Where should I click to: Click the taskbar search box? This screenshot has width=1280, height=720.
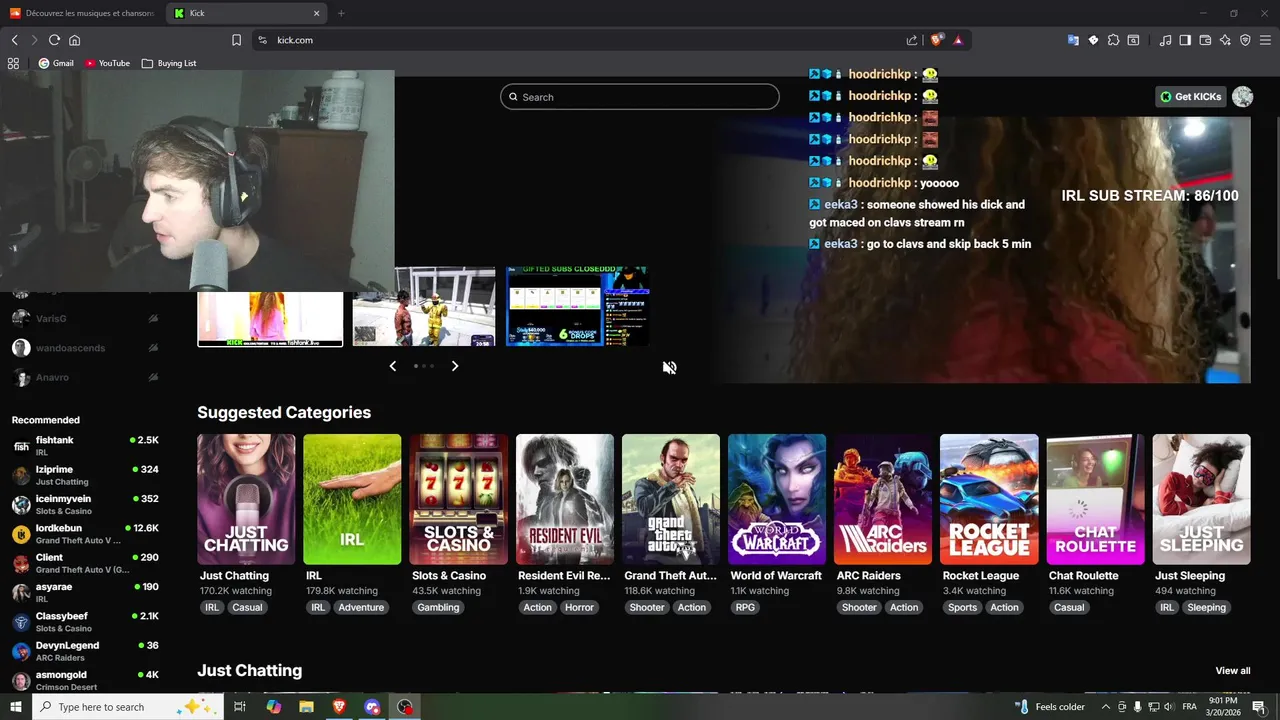click(128, 707)
